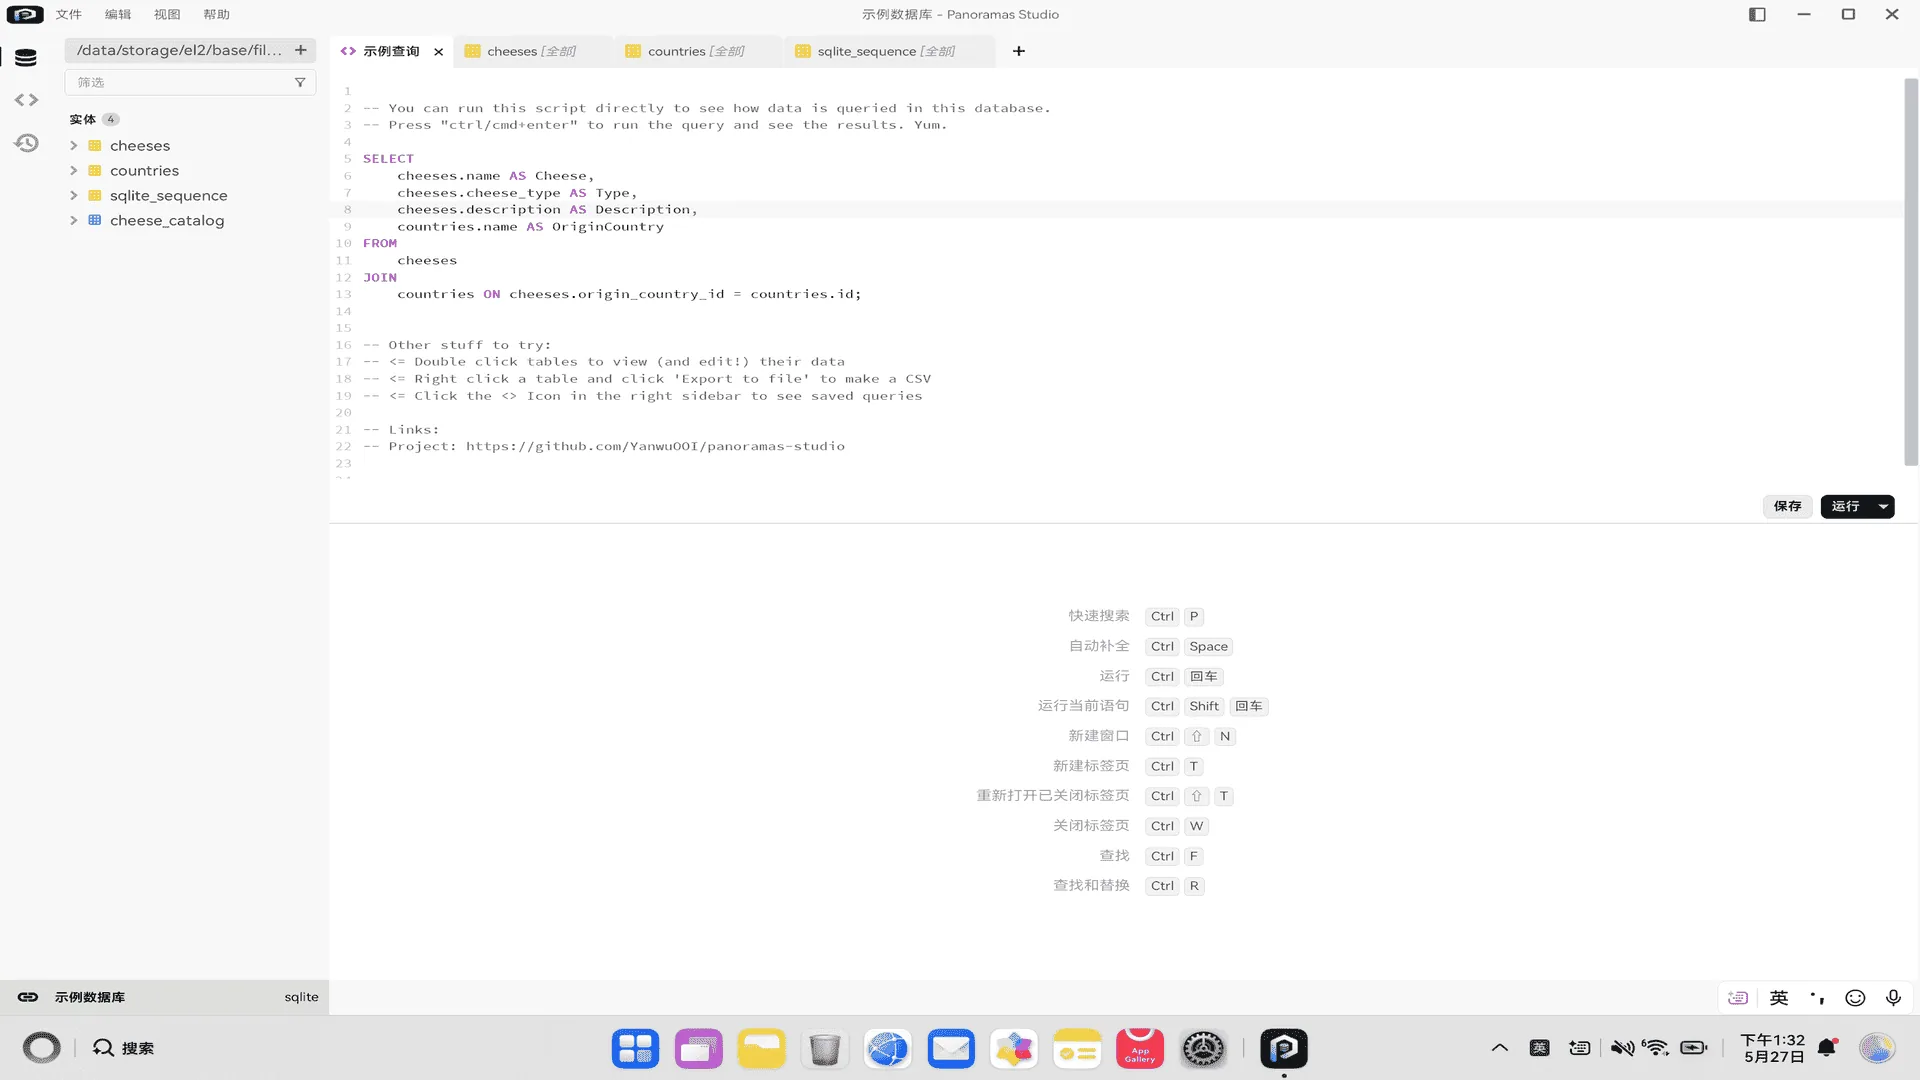1920x1080 pixels.
Task: Open the 文件 menu
Action: click(69, 14)
